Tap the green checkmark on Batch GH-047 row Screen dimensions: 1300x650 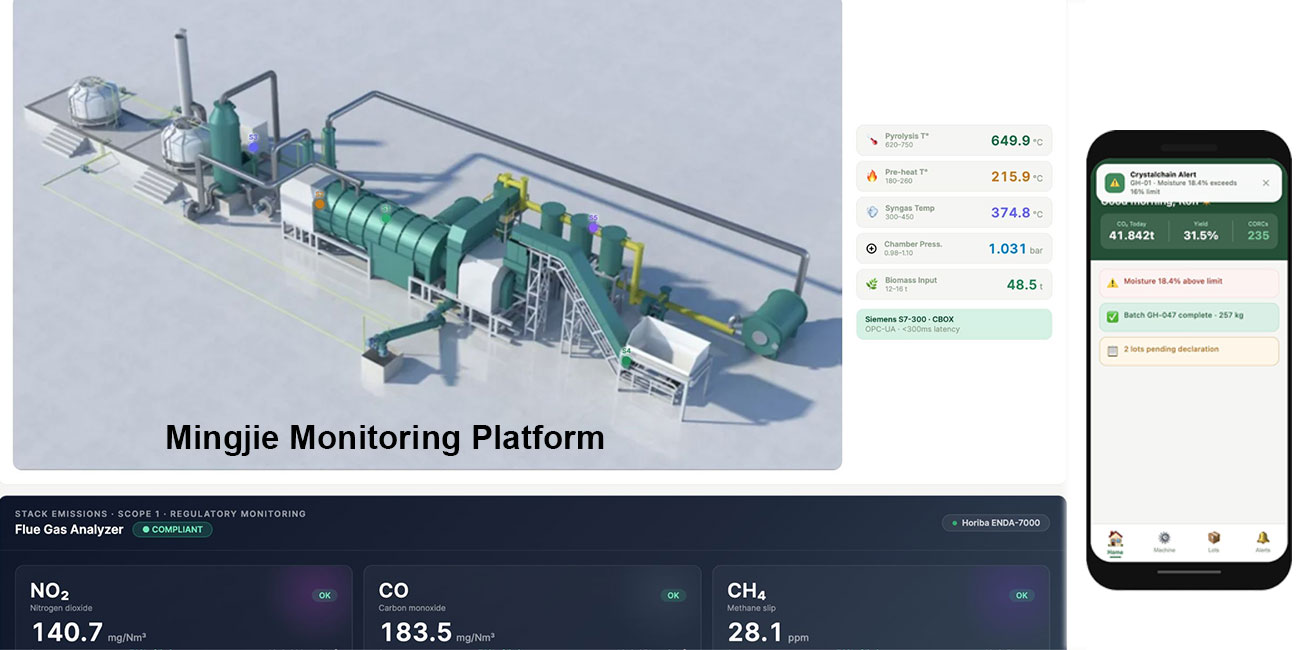tap(1112, 317)
